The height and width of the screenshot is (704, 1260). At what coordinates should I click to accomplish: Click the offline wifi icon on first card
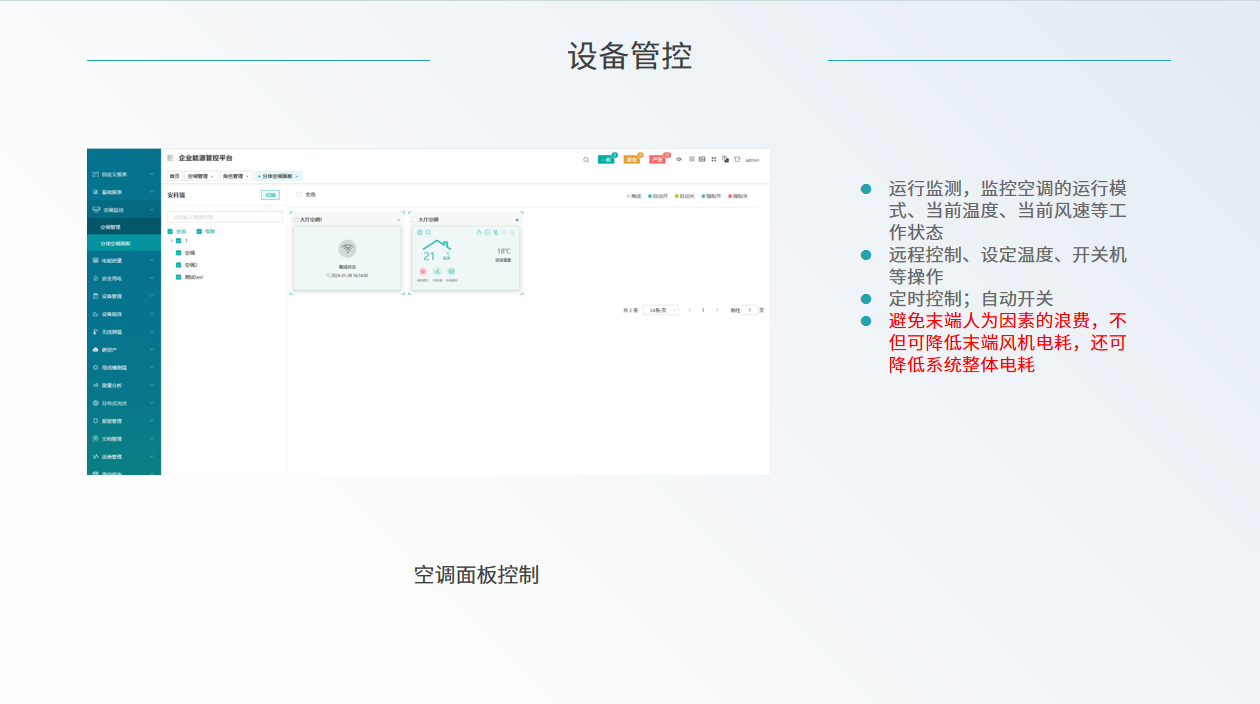point(347,249)
